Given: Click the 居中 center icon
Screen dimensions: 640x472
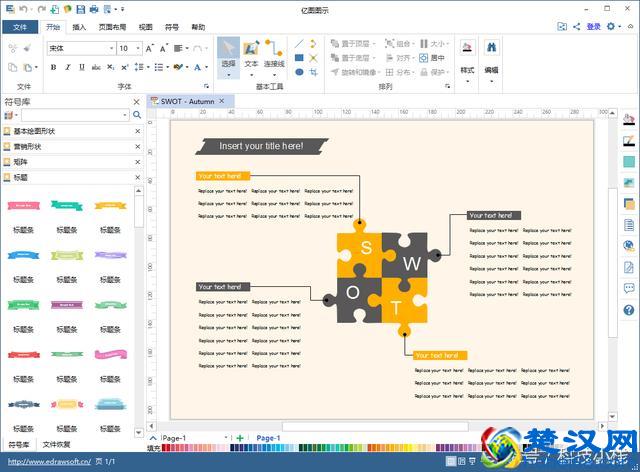Looking at the screenshot, I should tap(424, 58).
